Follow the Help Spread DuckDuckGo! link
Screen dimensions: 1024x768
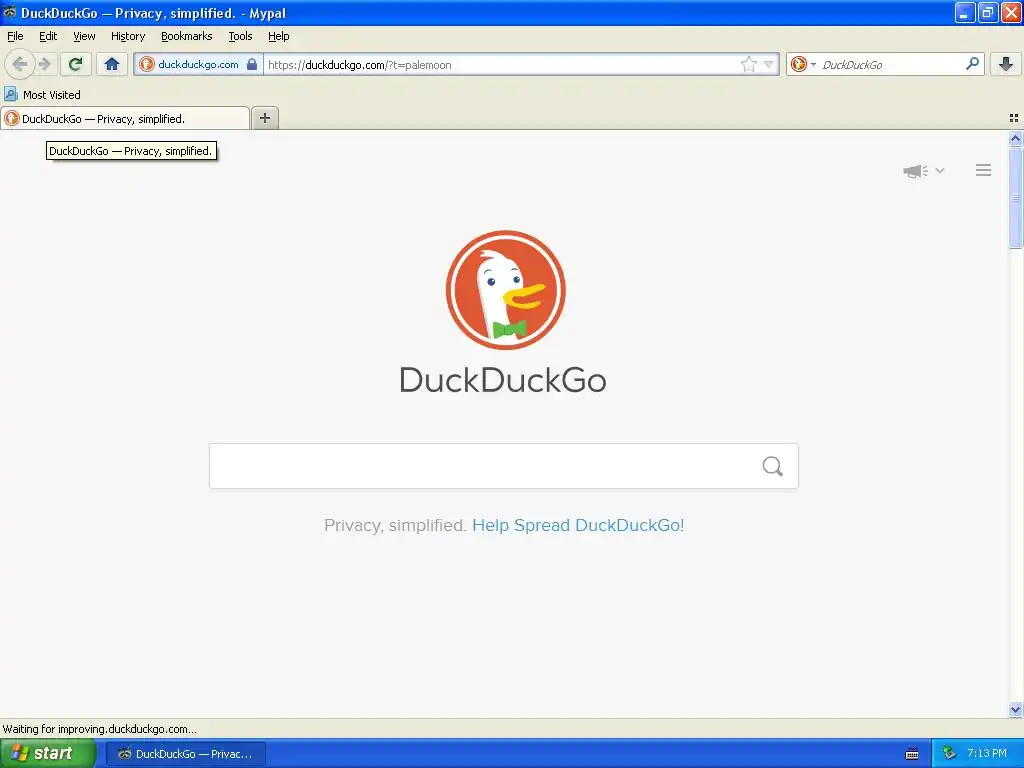tap(578, 525)
